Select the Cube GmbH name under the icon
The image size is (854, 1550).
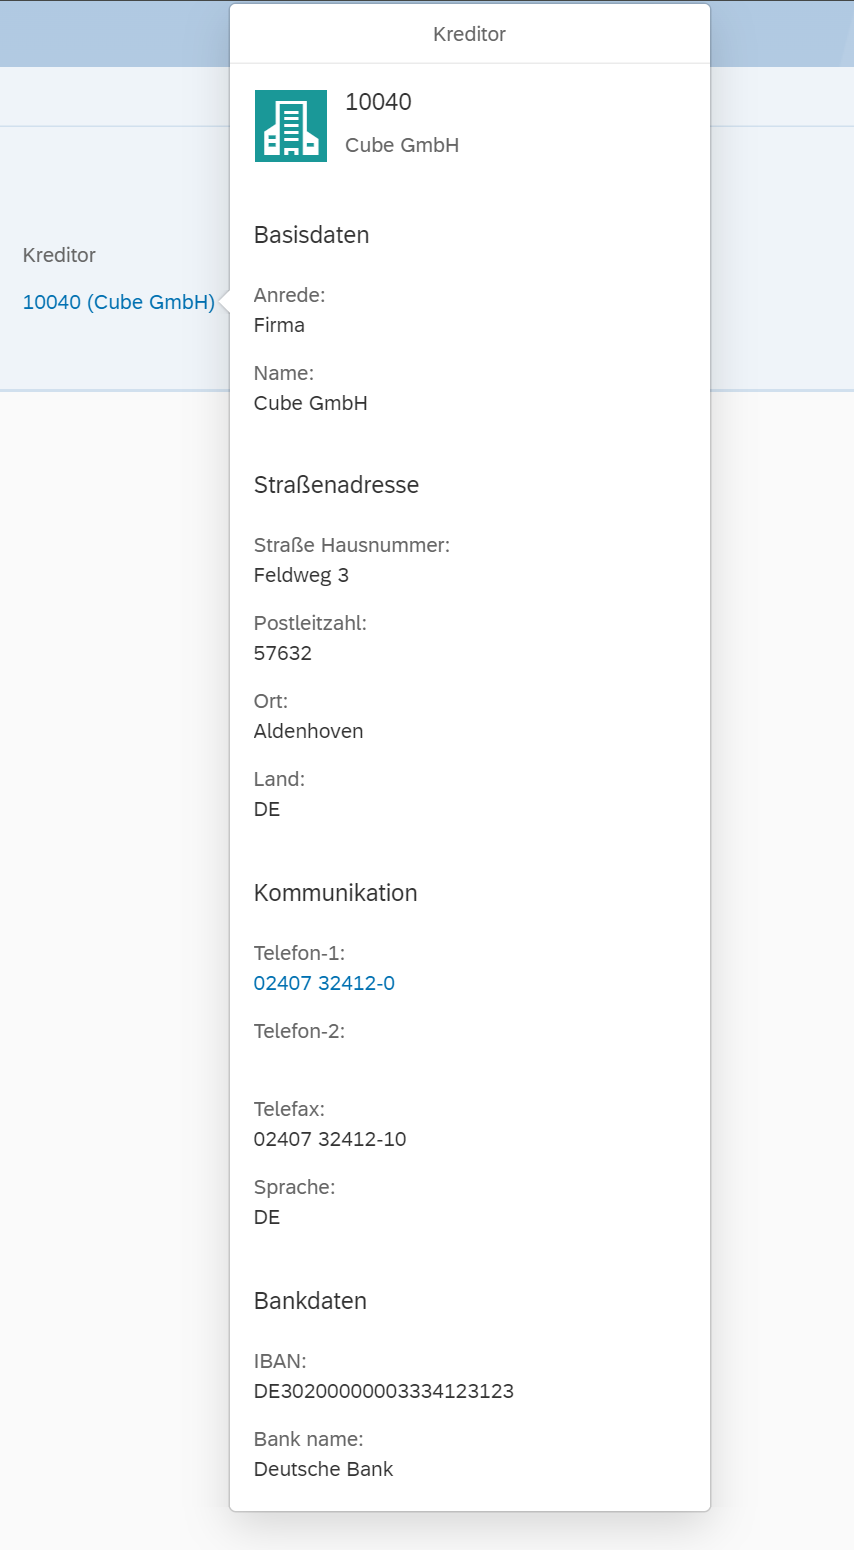(402, 144)
